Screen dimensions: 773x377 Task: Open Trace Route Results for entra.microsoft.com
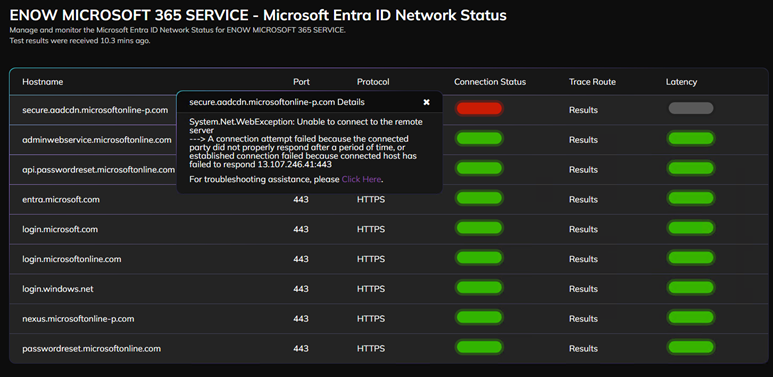tap(583, 200)
